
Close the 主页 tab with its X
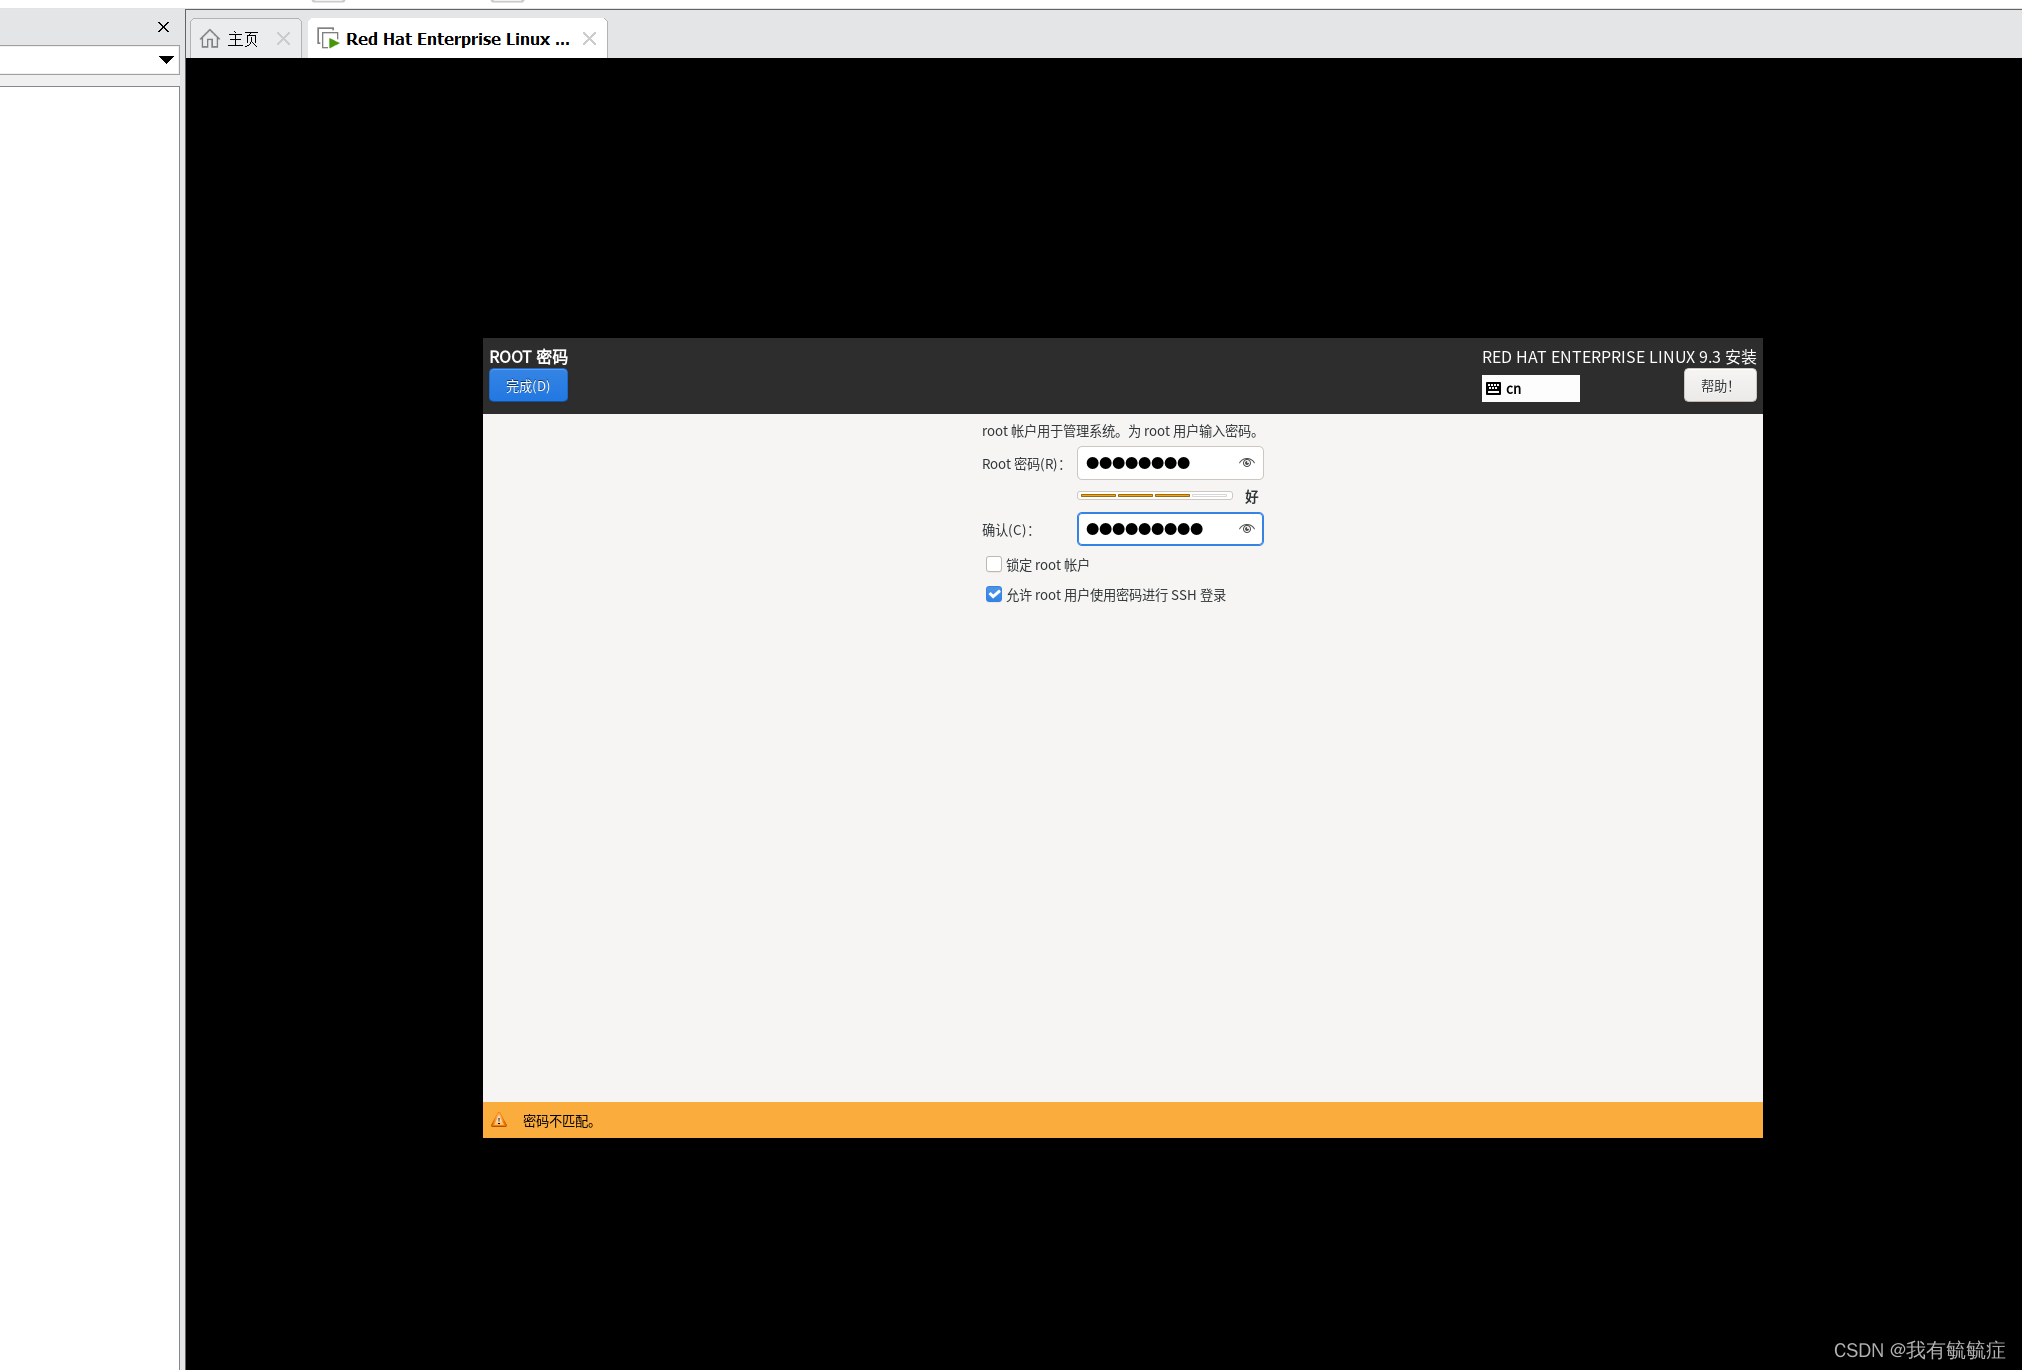tap(283, 39)
